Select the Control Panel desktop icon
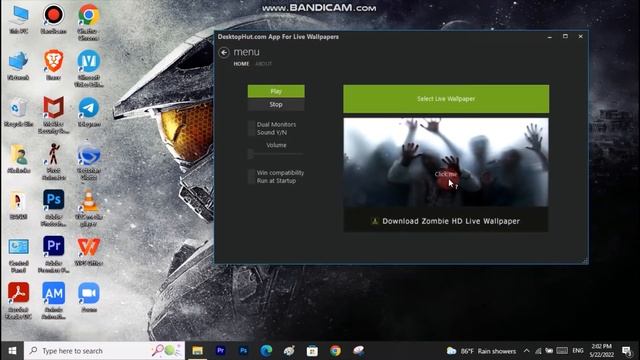The image size is (640, 360). click(18, 255)
